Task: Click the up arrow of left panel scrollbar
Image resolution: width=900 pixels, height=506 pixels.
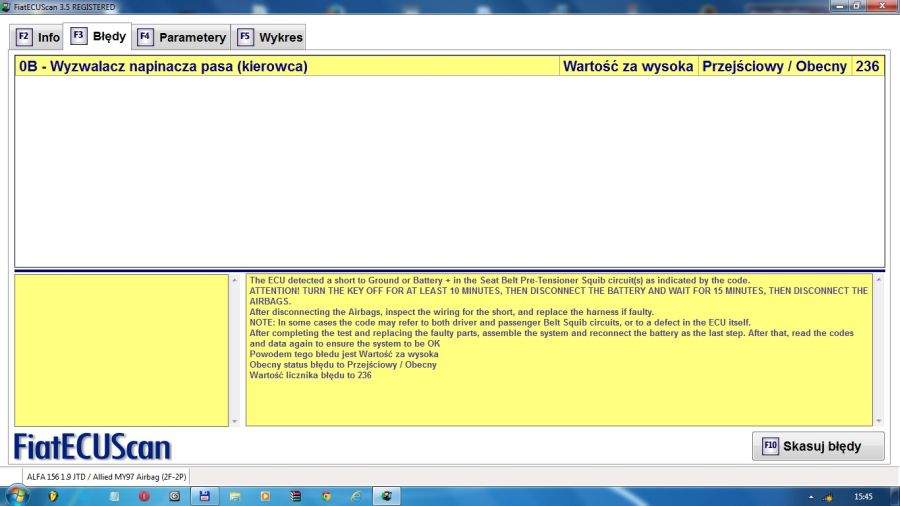Action: 234,280
